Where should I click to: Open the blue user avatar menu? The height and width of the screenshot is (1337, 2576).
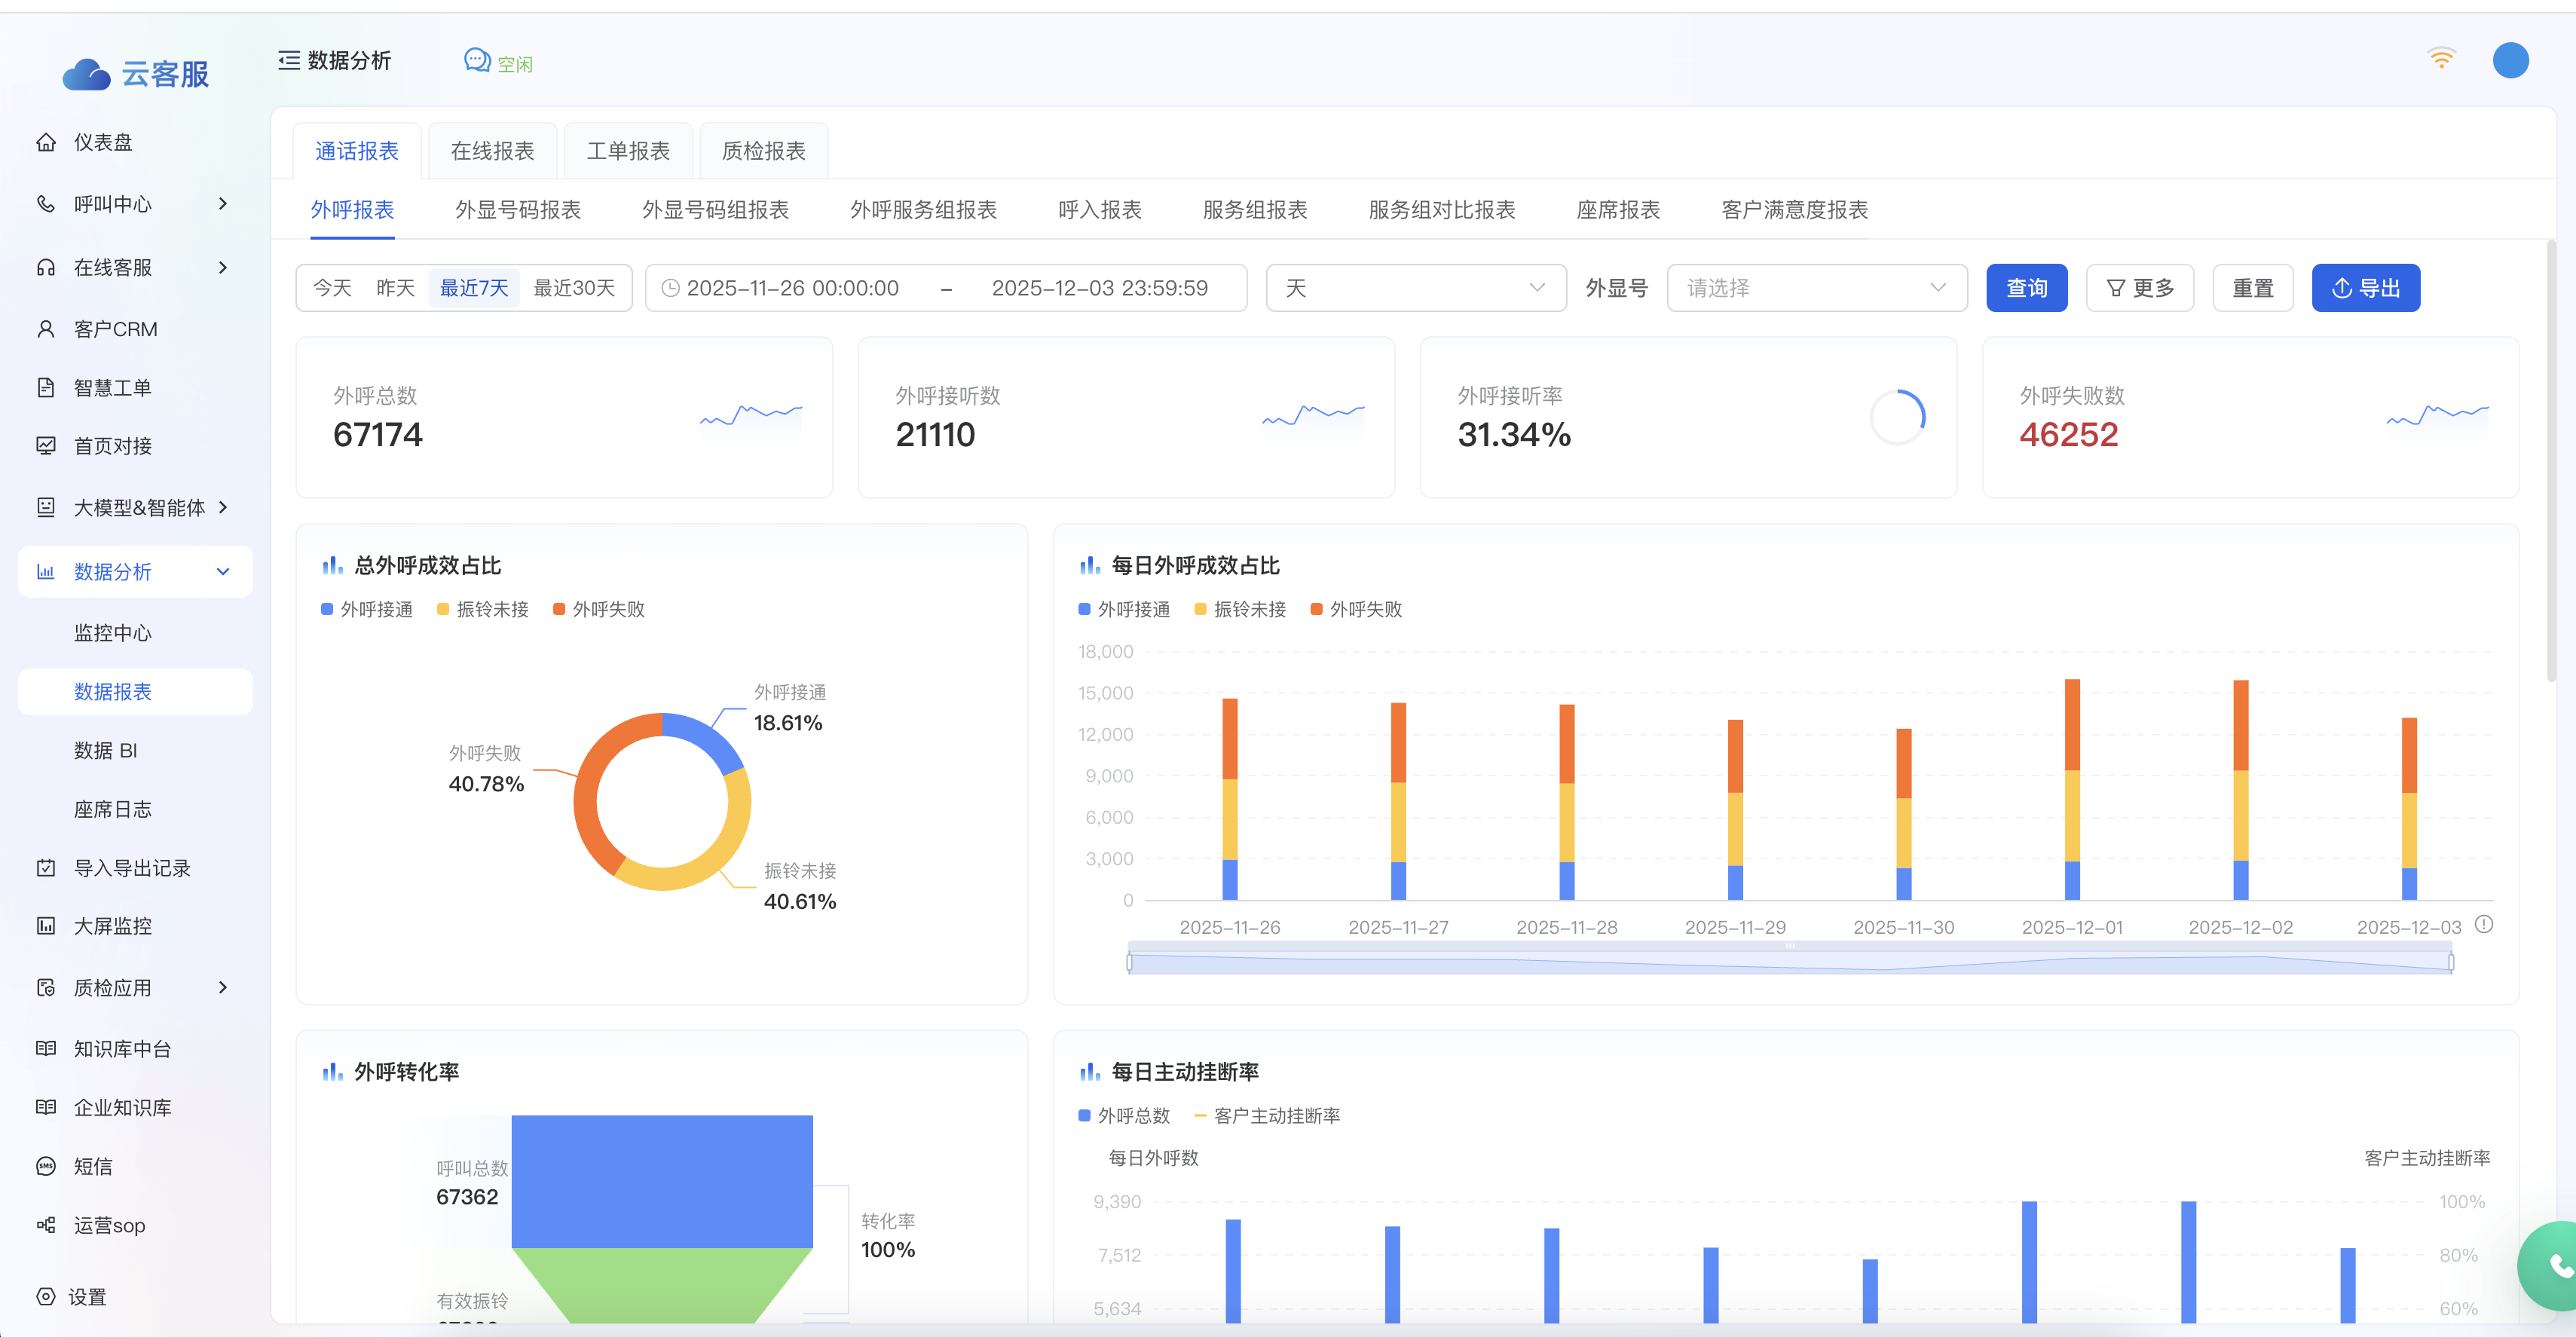pyautogui.click(x=2510, y=60)
